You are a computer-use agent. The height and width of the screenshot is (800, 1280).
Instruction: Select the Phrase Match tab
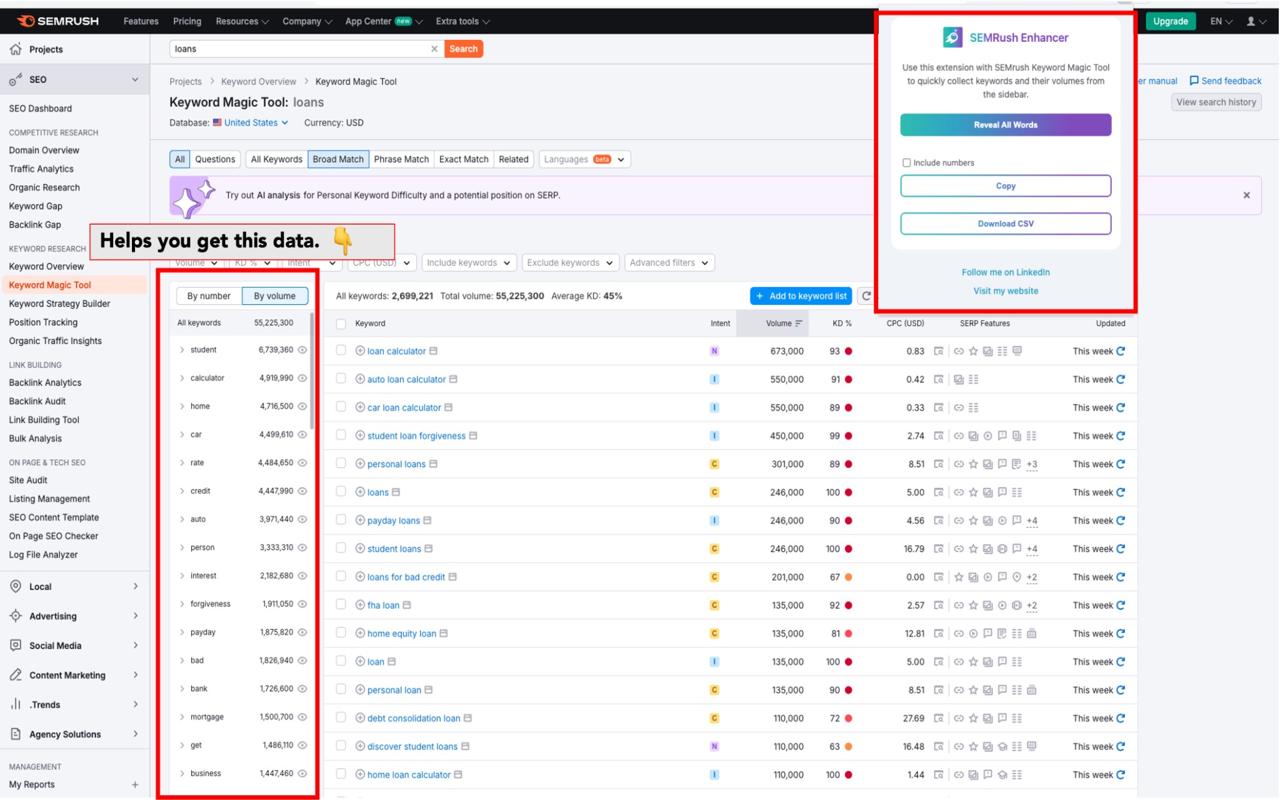click(401, 159)
